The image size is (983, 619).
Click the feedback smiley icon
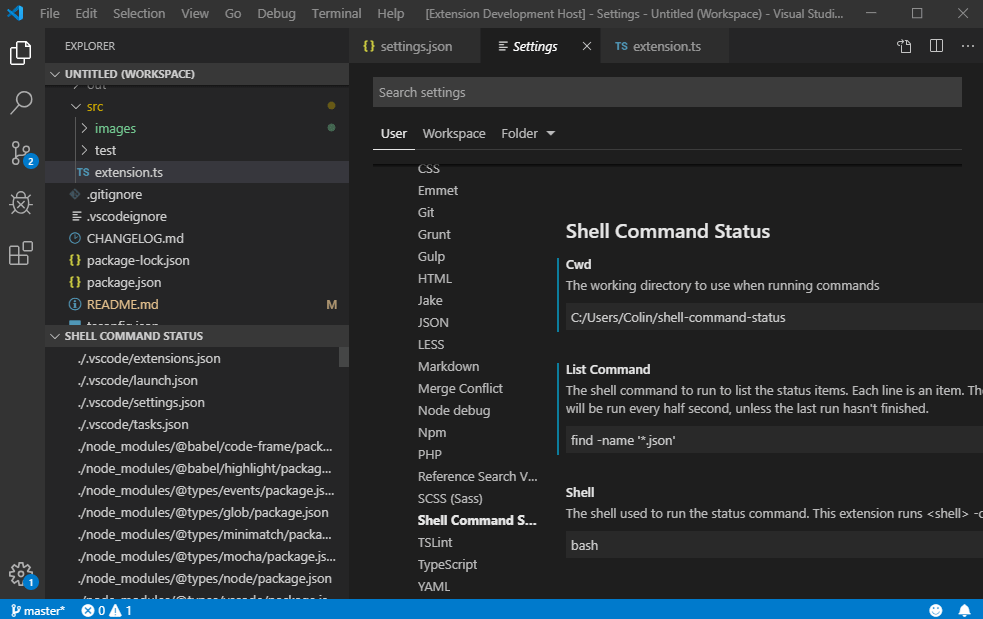coord(936,610)
